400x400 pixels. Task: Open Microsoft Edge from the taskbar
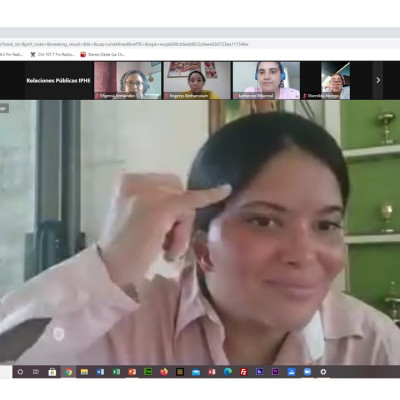(x=228, y=372)
